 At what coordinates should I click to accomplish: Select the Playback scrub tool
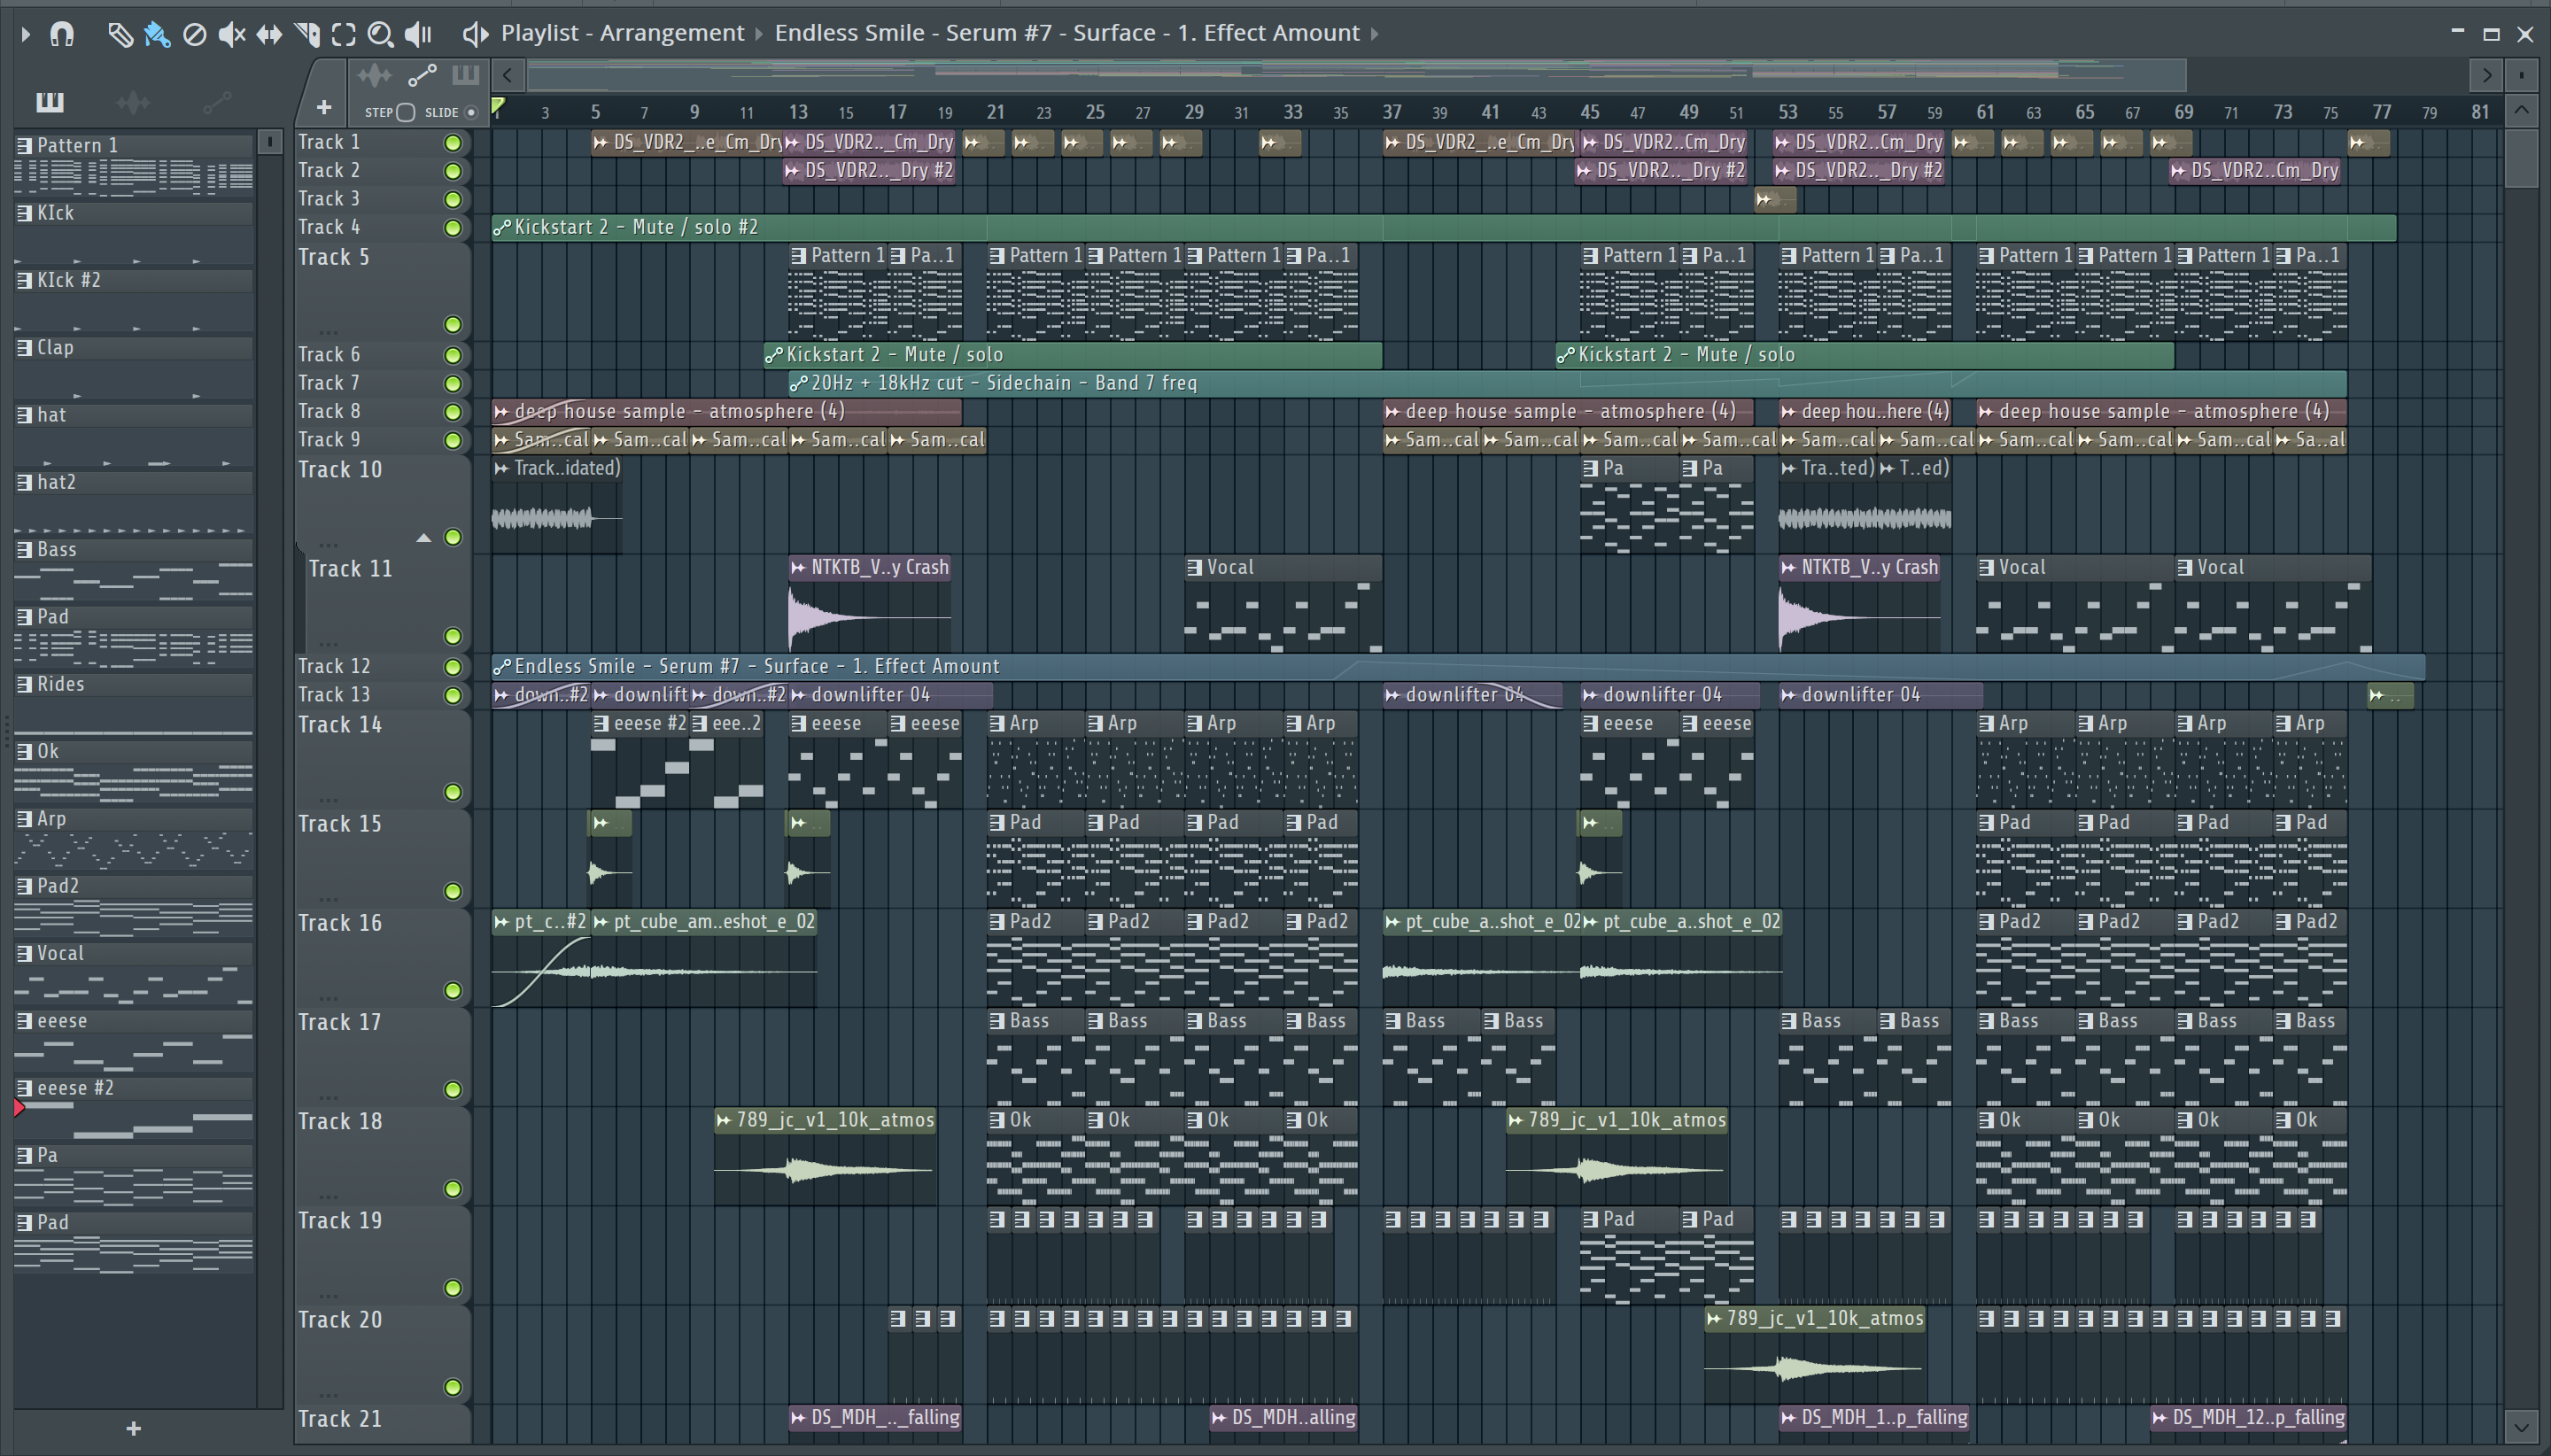pos(418,34)
